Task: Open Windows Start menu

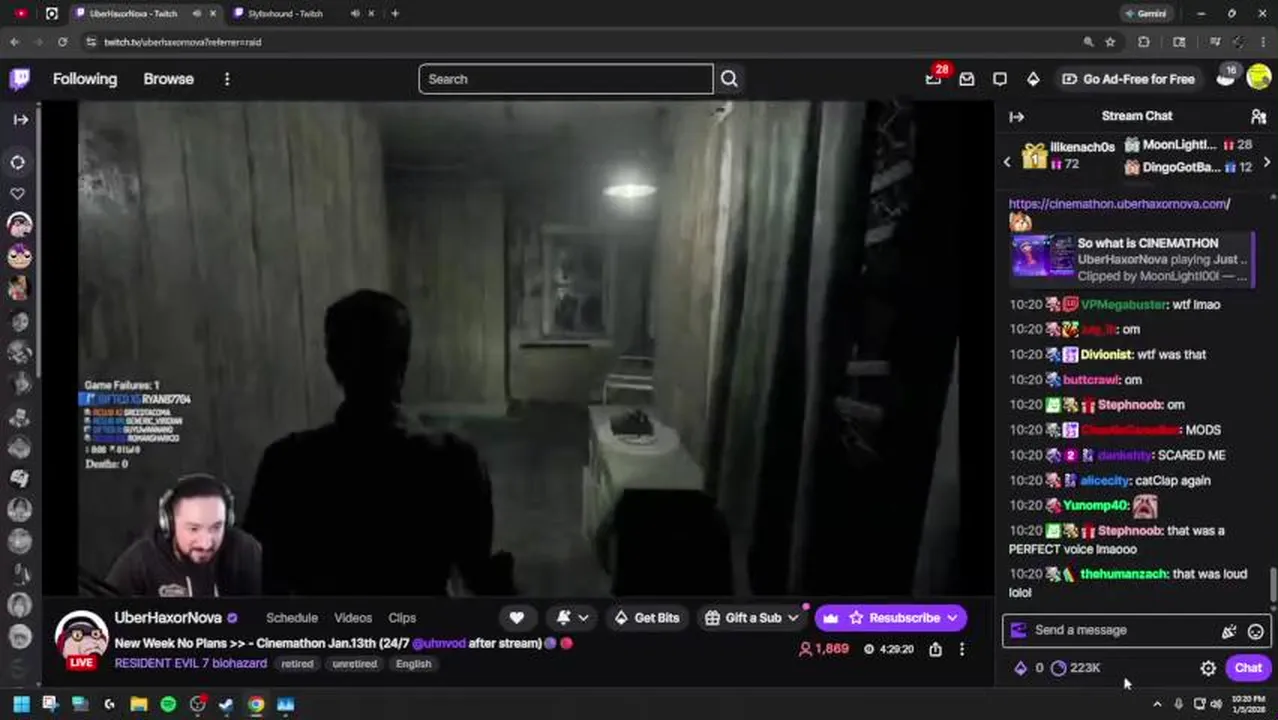Action: coord(21,704)
